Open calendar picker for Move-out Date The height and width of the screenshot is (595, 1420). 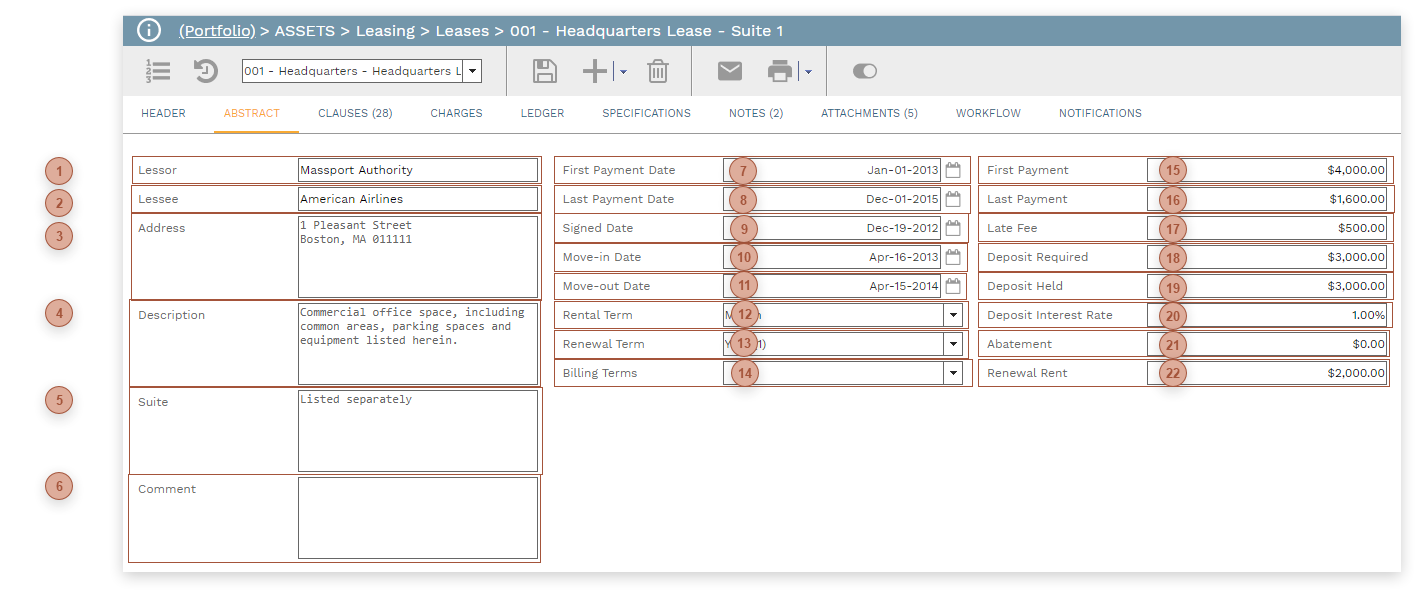click(953, 286)
